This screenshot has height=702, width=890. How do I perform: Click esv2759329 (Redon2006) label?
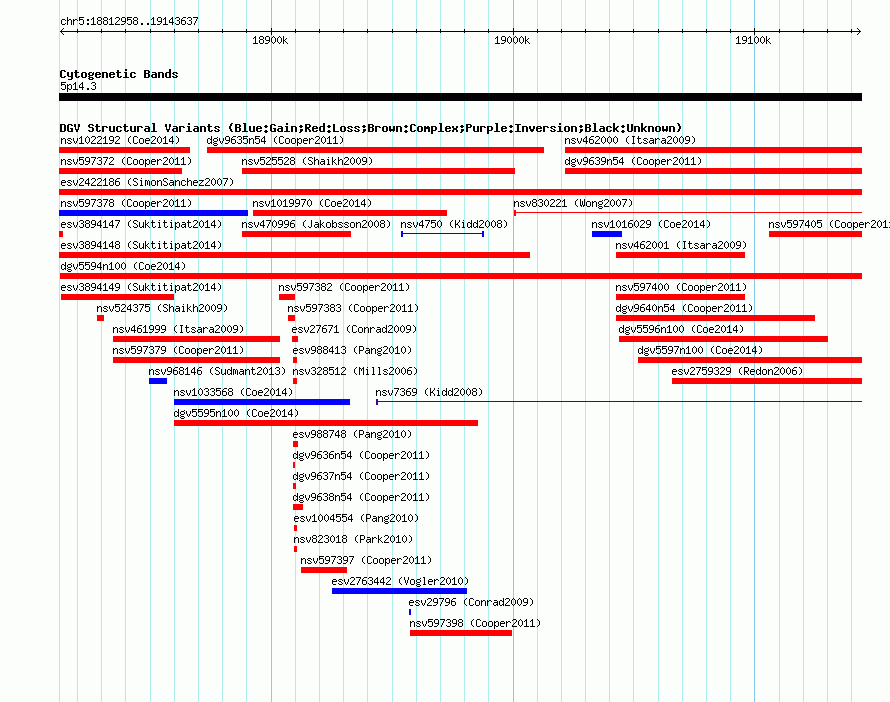[x=737, y=371]
